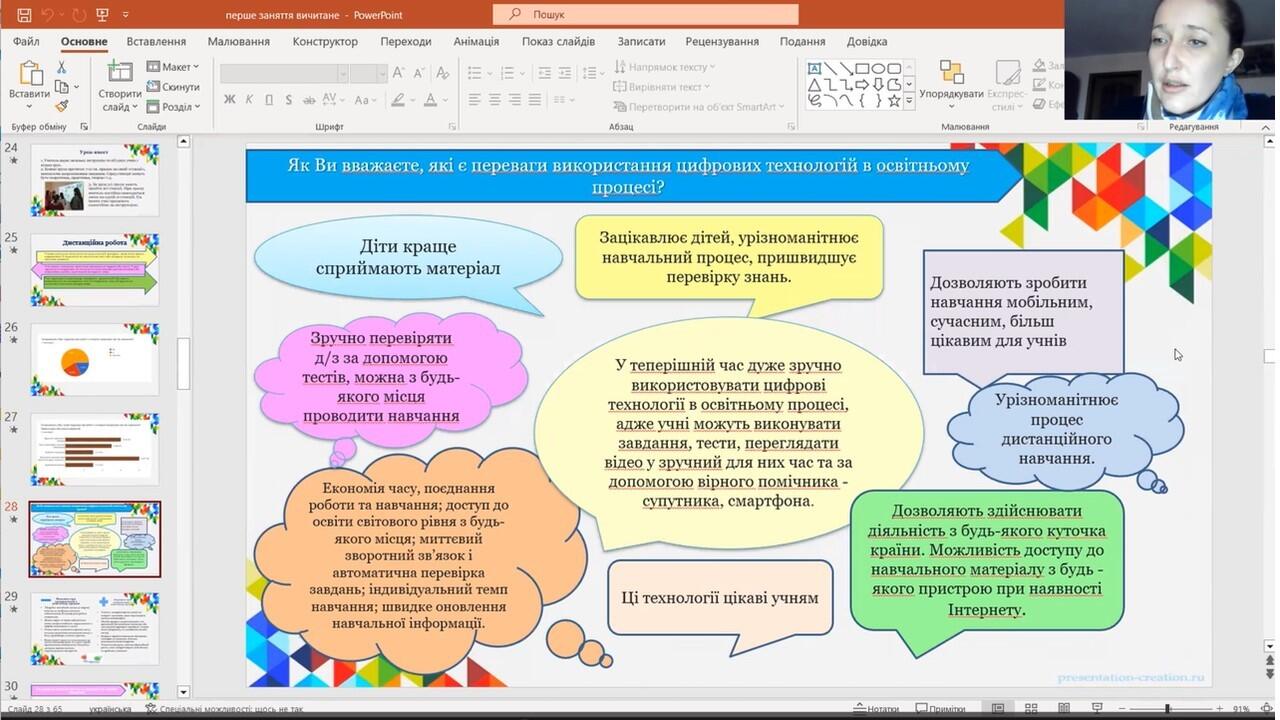Open the Файл menu
This screenshot has height=720, width=1280.
coord(27,42)
